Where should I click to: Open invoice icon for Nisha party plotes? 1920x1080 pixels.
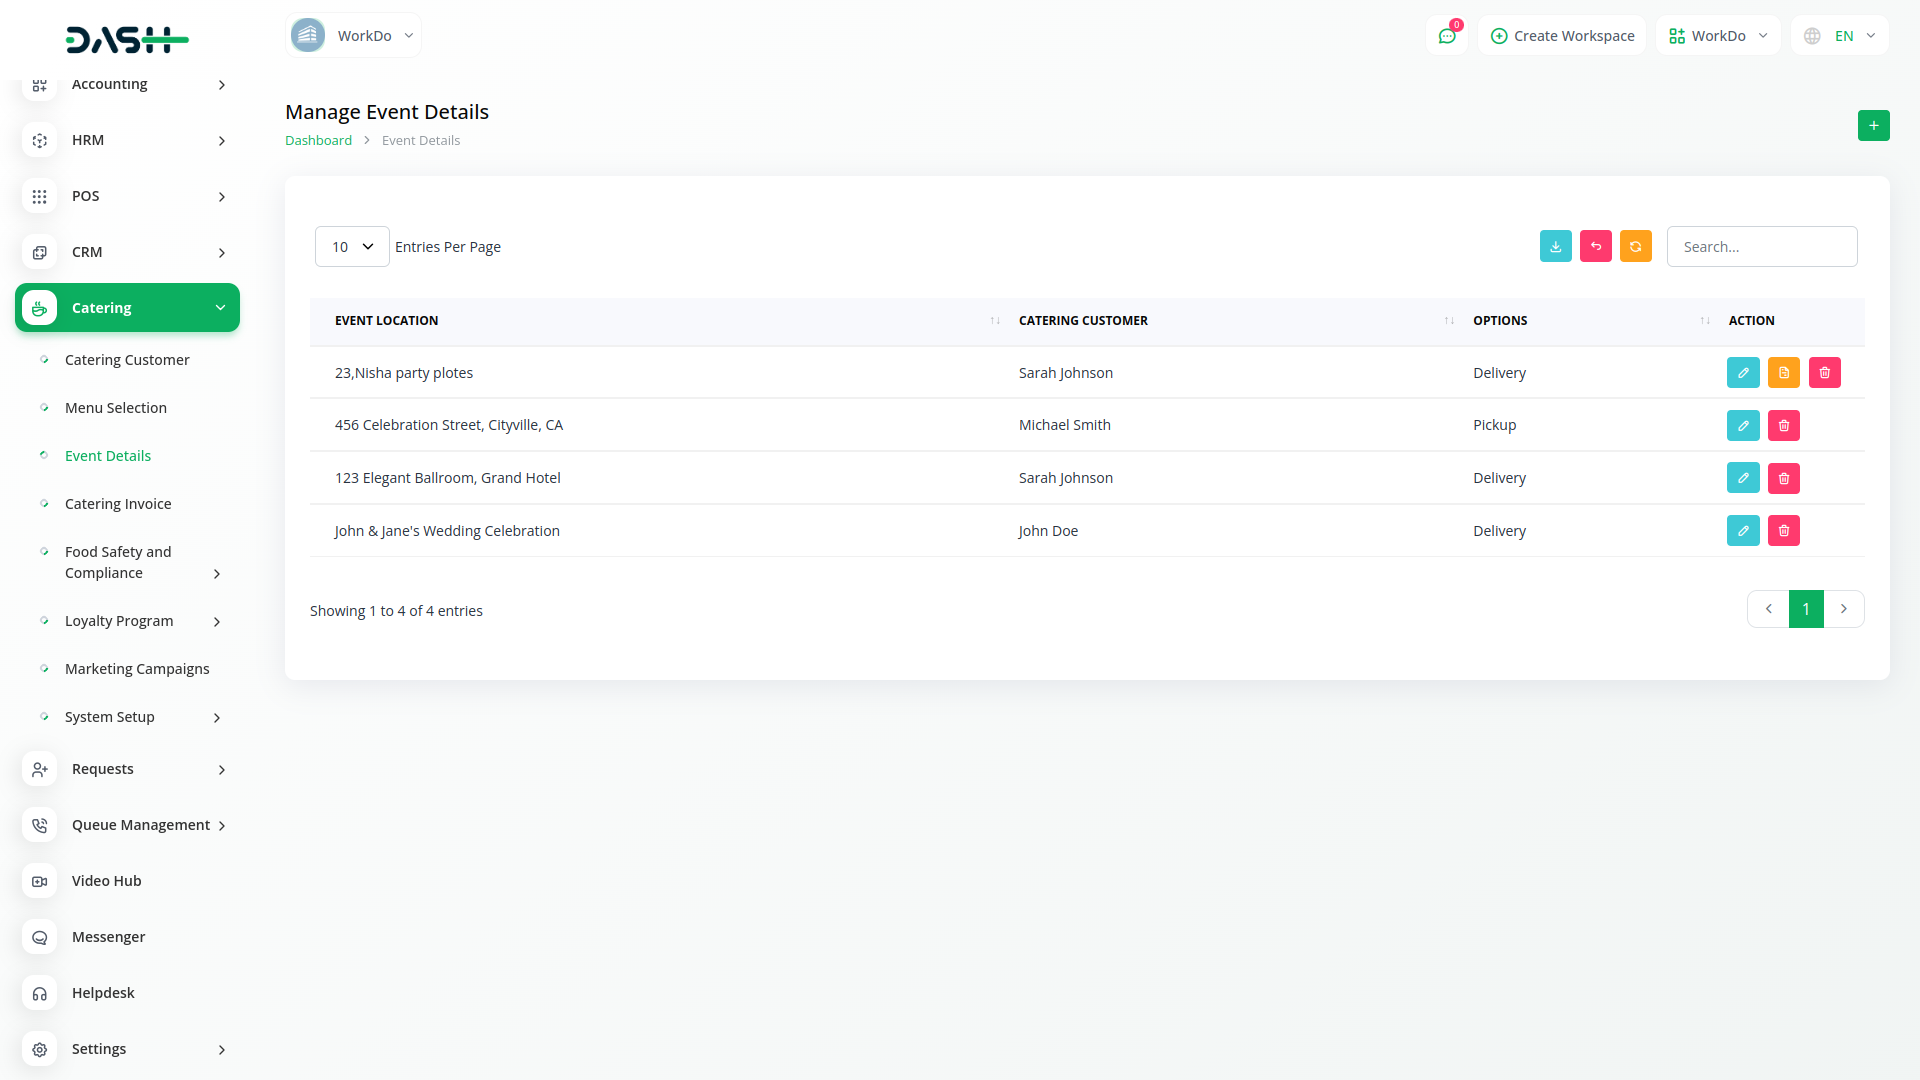[x=1783, y=373]
